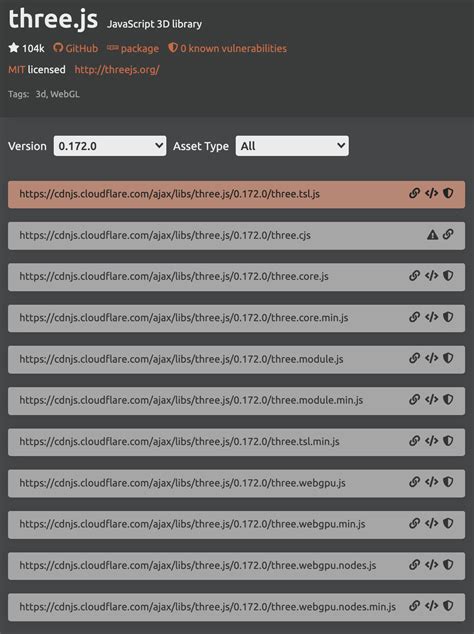Copy script tag icon for three.webgpu.nodes.min.js
Image resolution: width=474 pixels, height=634 pixels.
[x=431, y=606]
